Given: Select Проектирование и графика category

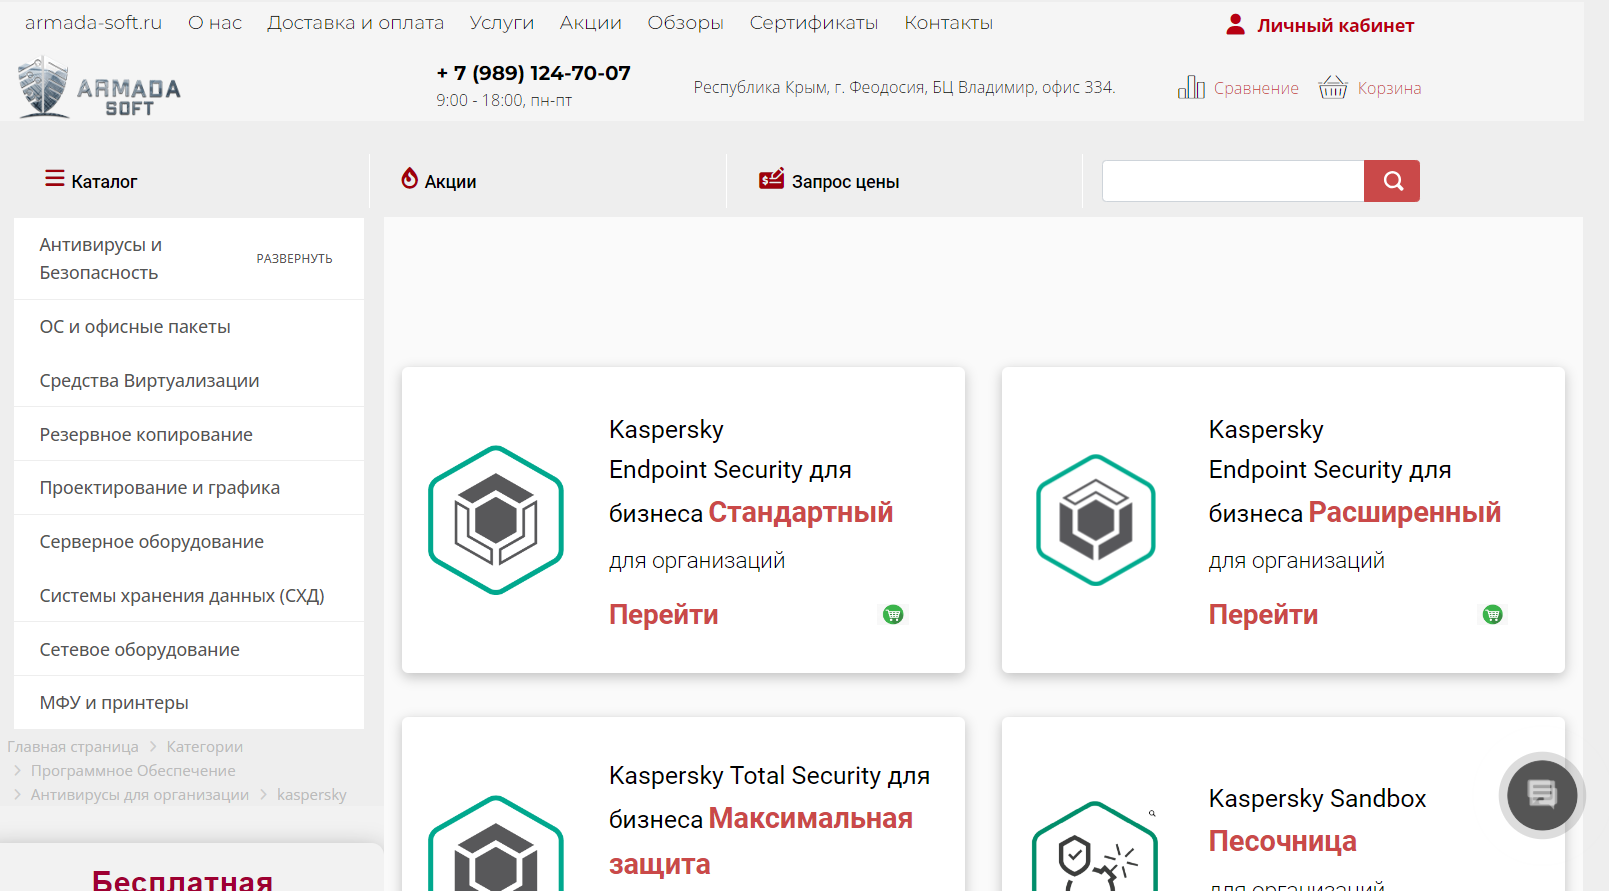Looking at the screenshot, I should tap(159, 488).
